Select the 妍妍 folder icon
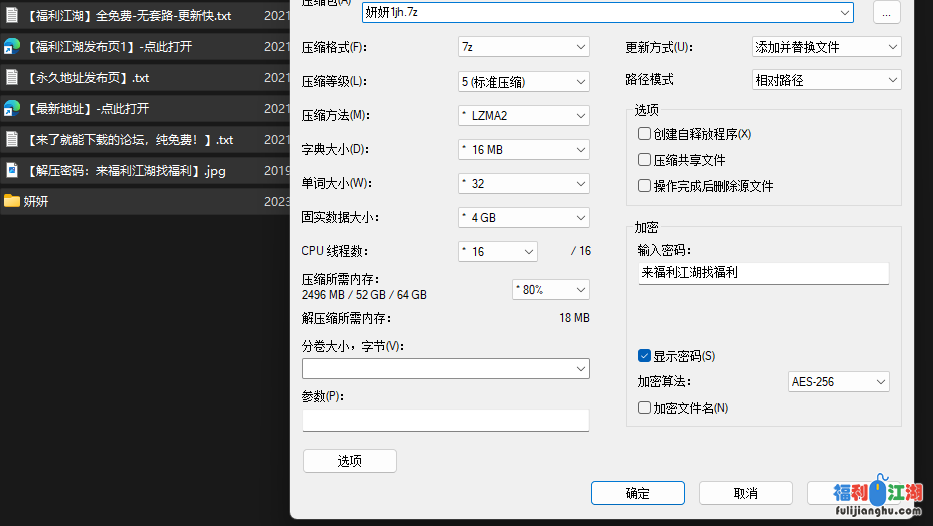This screenshot has height=526, width=933. (12, 201)
